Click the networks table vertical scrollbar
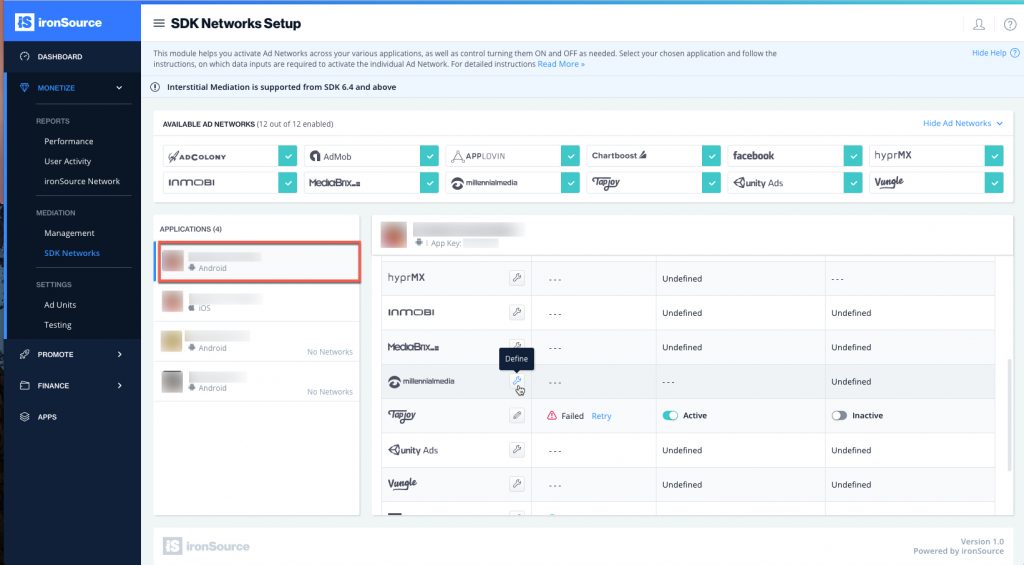Viewport: 1024px width, 565px height. (x=1010, y=414)
